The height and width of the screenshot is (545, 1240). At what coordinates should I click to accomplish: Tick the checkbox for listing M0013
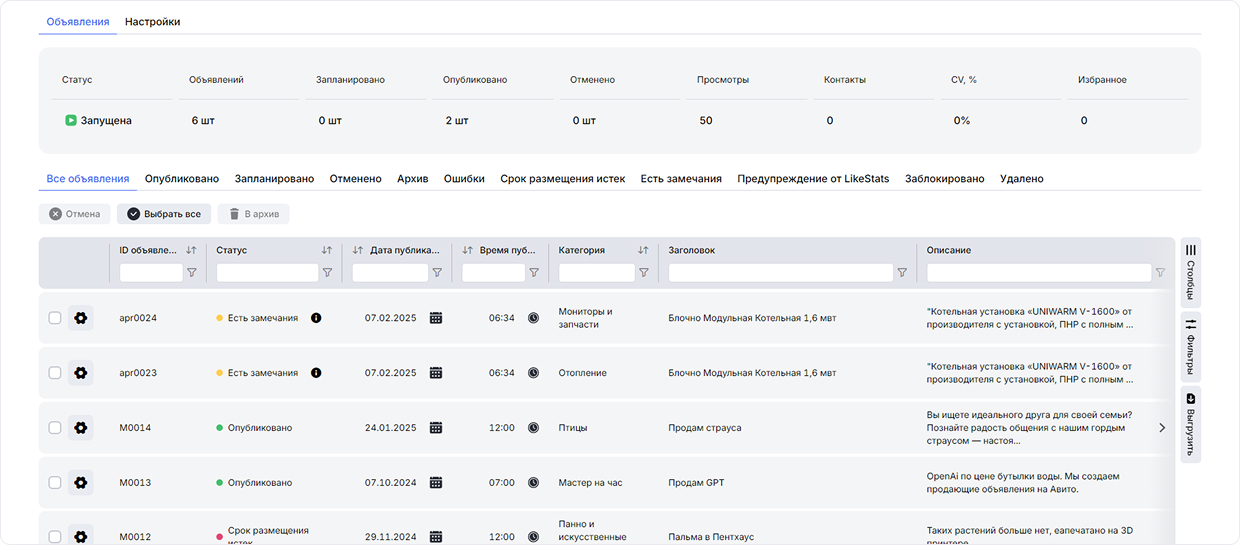(x=55, y=483)
